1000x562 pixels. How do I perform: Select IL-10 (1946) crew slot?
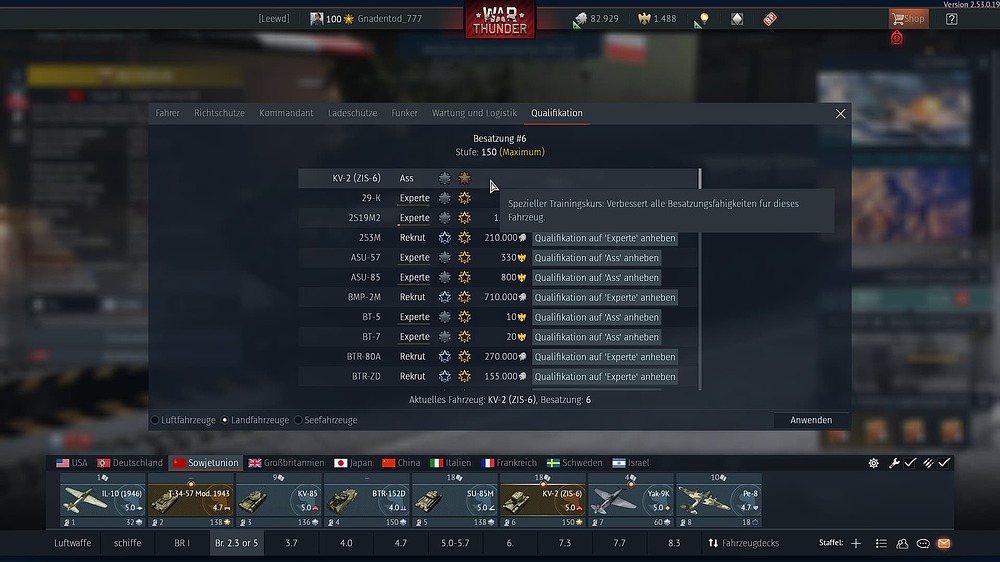(103, 500)
